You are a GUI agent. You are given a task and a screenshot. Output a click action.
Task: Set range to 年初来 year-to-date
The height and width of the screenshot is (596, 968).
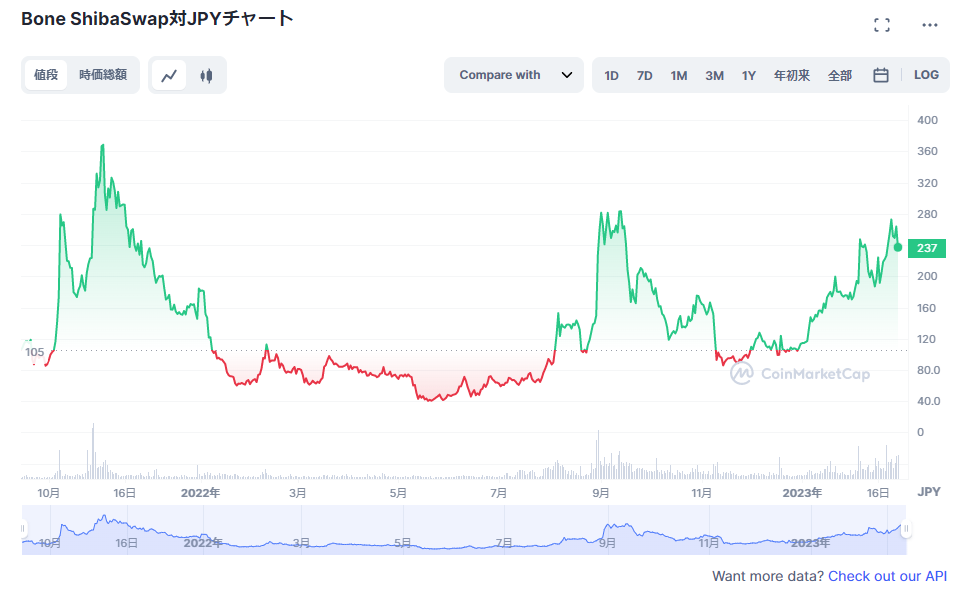792,75
